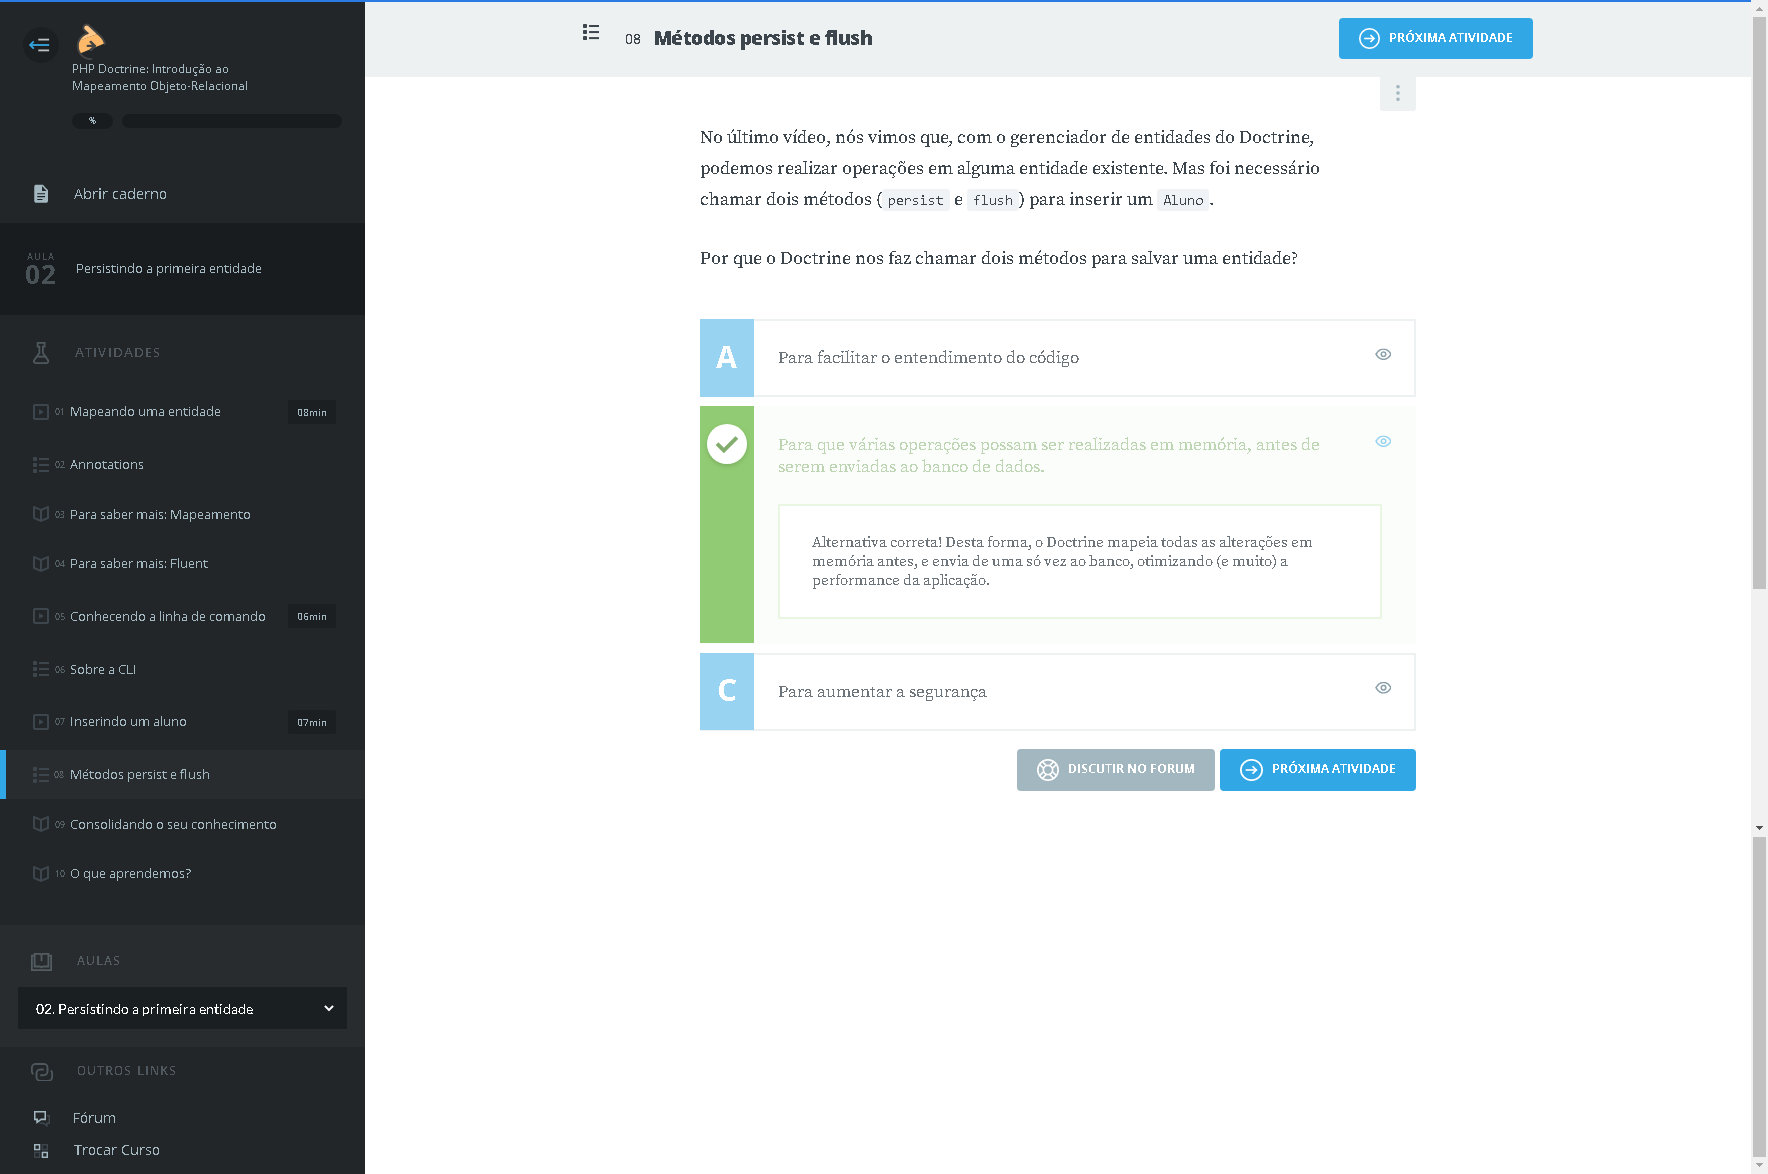The width and height of the screenshot is (1768, 1174).
Task: Click the Trocar Curso grid icon
Action: (x=41, y=1151)
